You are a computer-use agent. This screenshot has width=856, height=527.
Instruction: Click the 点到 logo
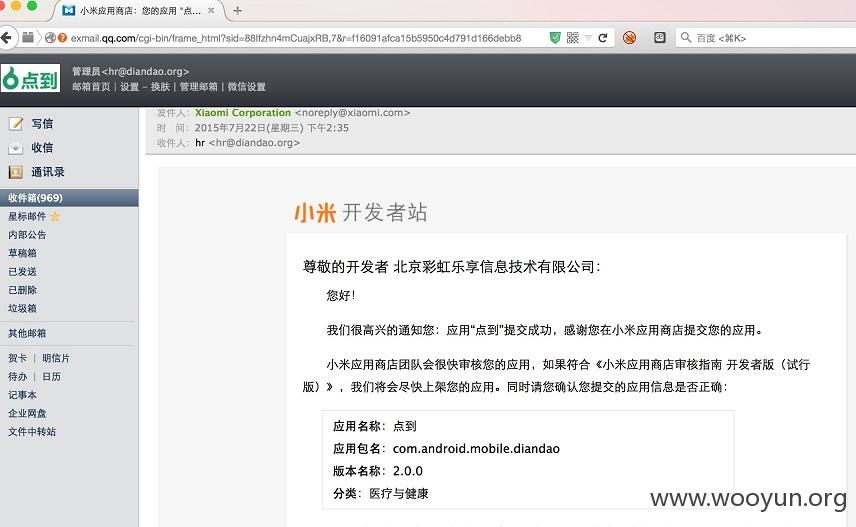pyautogui.click(x=31, y=79)
